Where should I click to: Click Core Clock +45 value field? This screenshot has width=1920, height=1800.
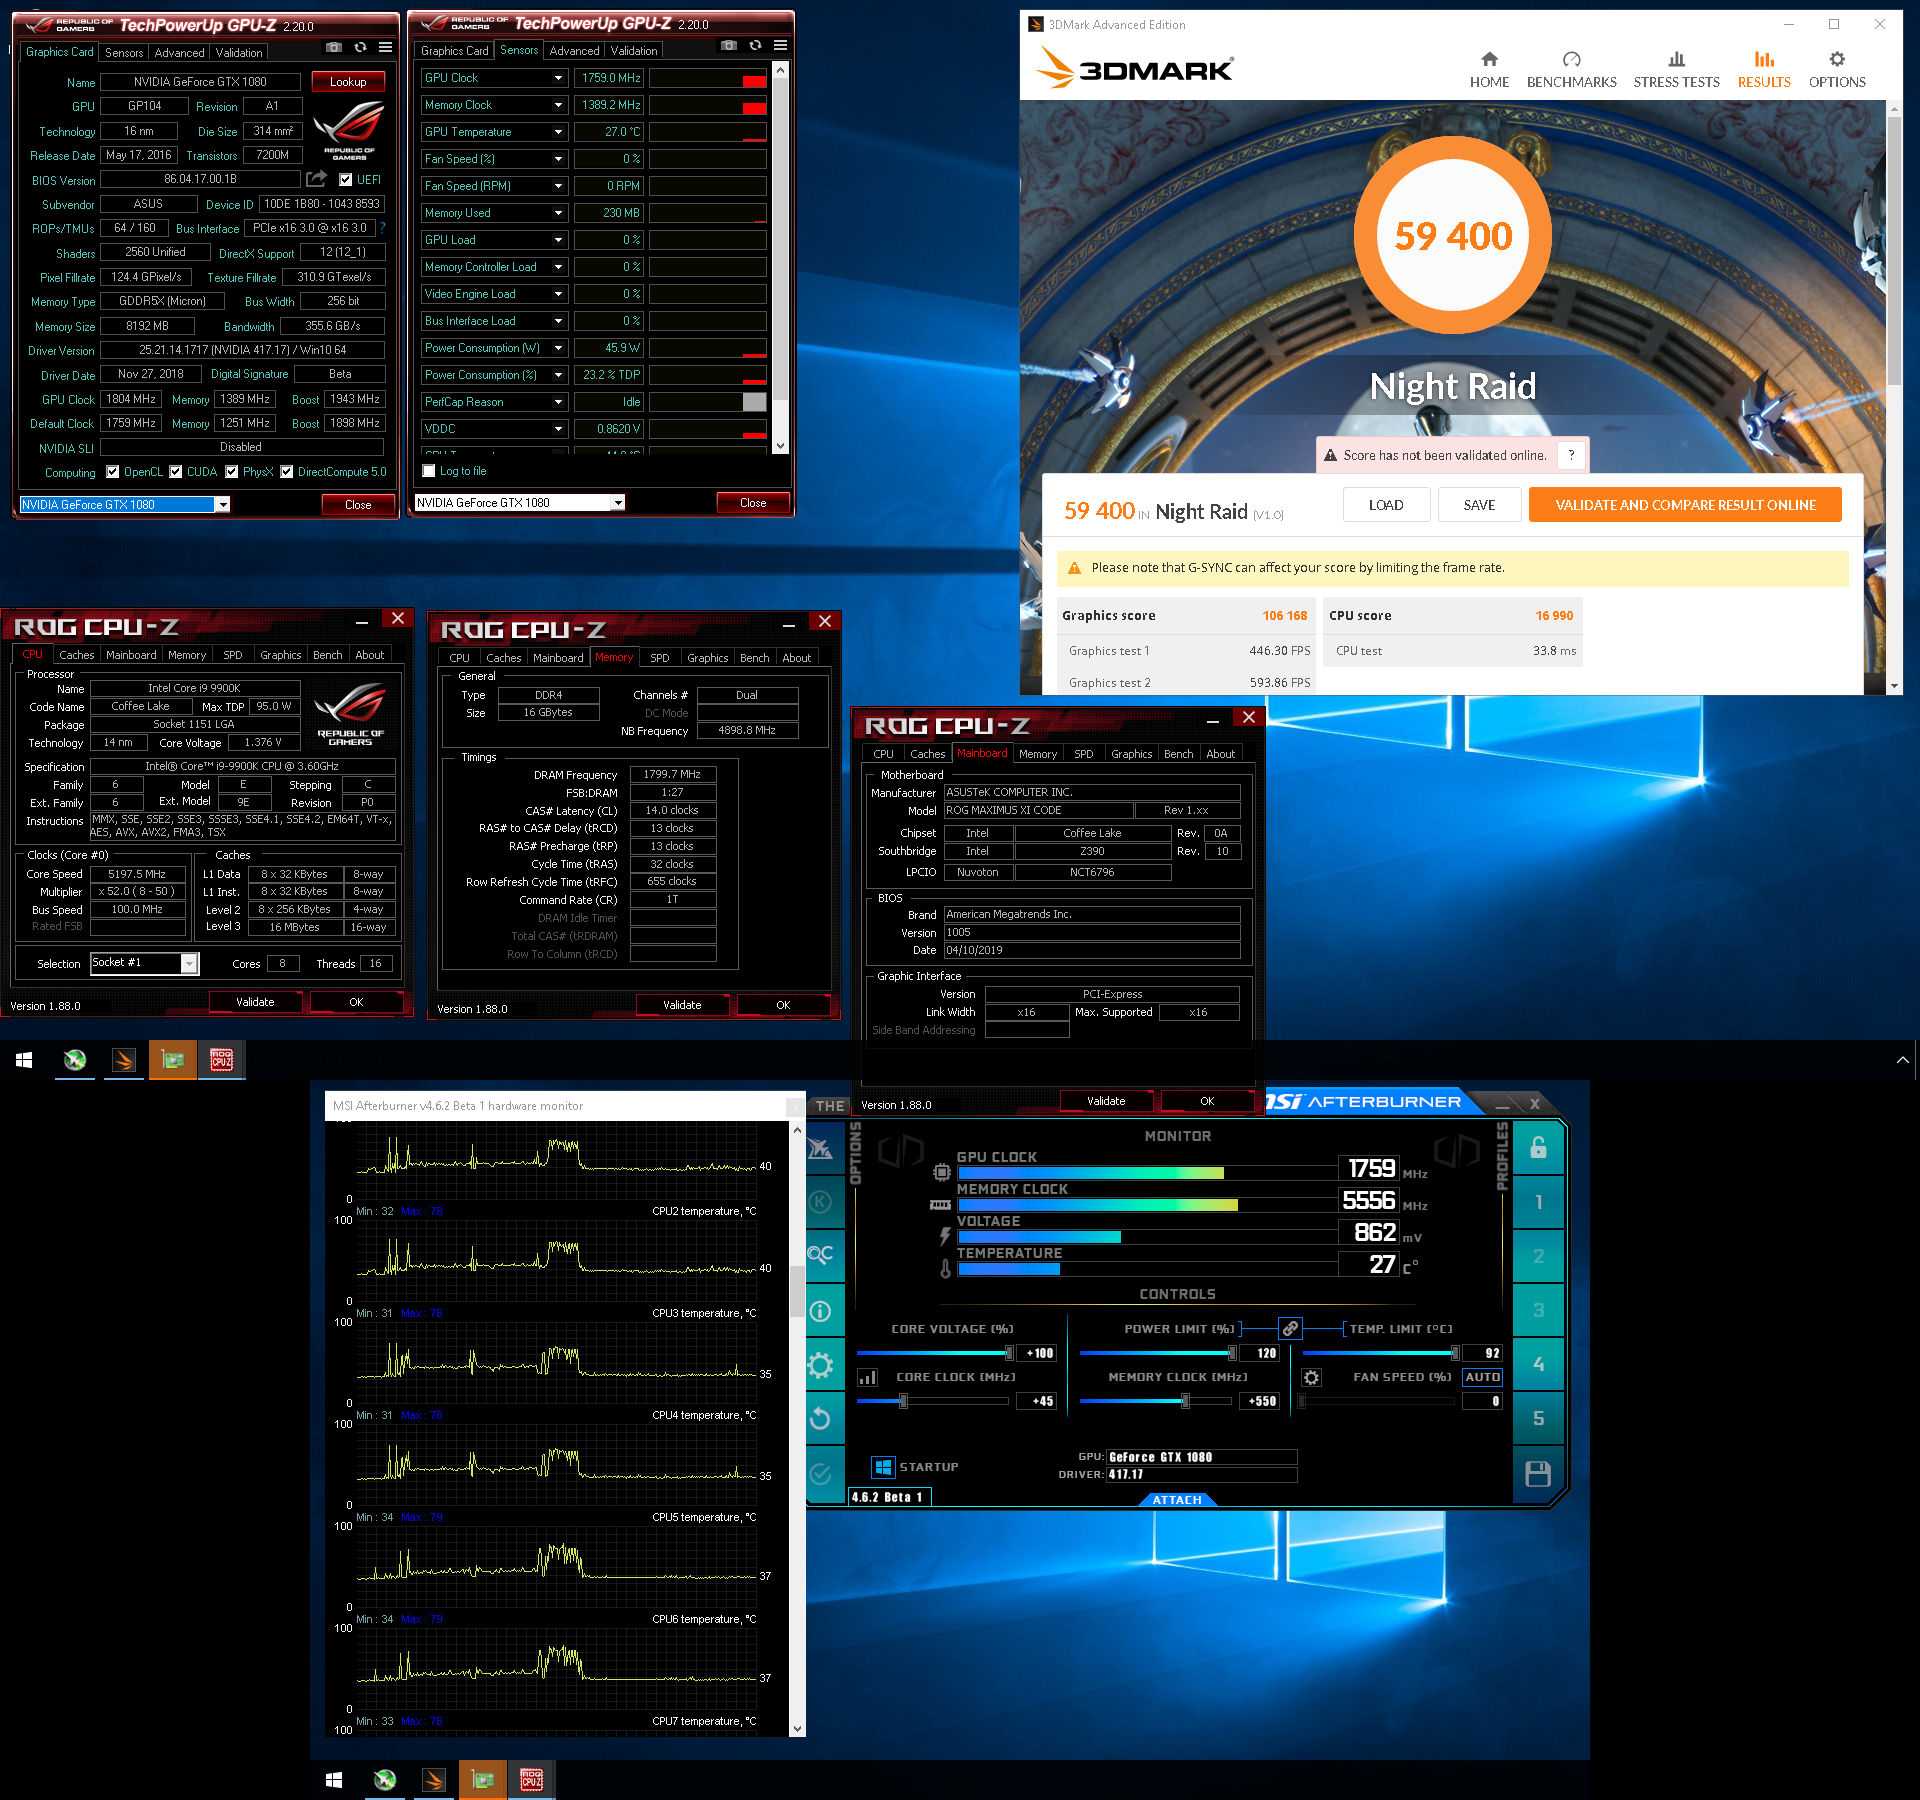pos(1036,1401)
